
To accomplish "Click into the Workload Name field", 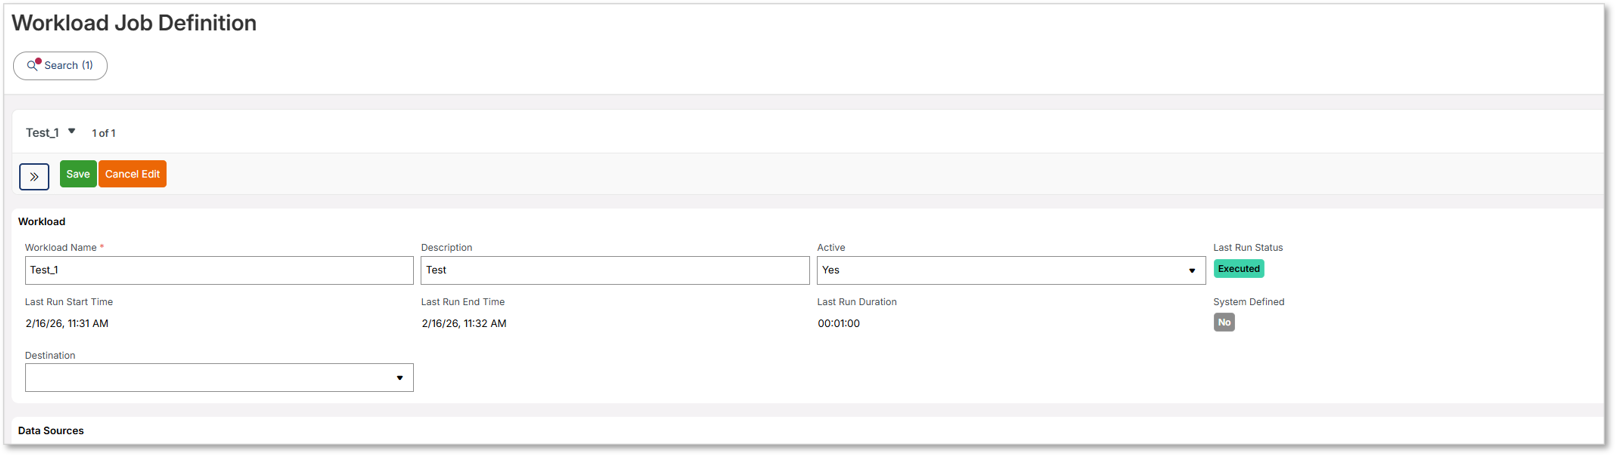I will point(219,270).
